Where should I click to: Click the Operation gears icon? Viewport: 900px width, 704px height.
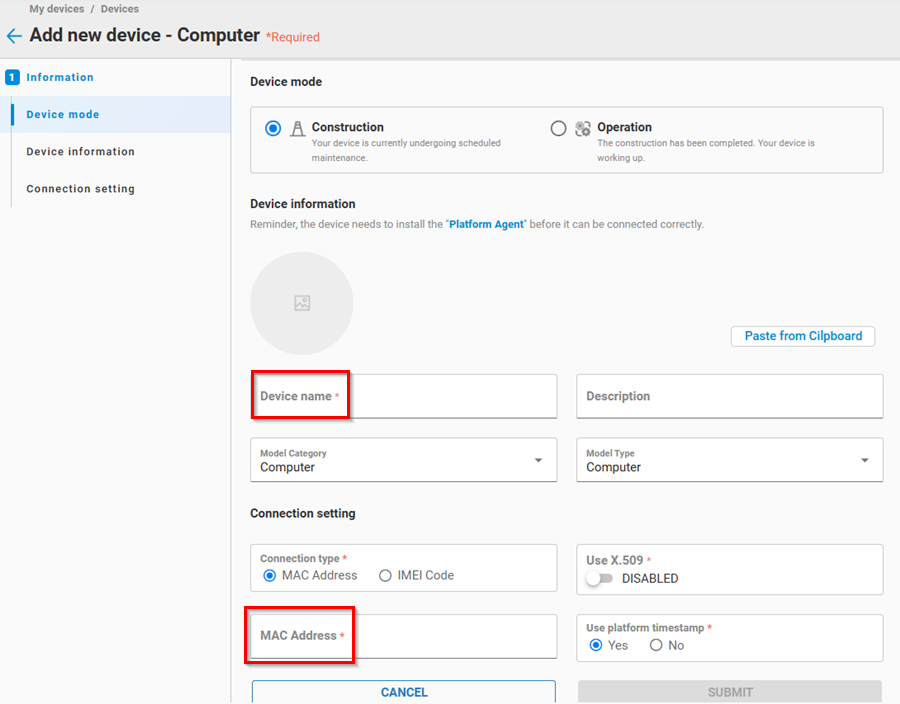(x=583, y=129)
